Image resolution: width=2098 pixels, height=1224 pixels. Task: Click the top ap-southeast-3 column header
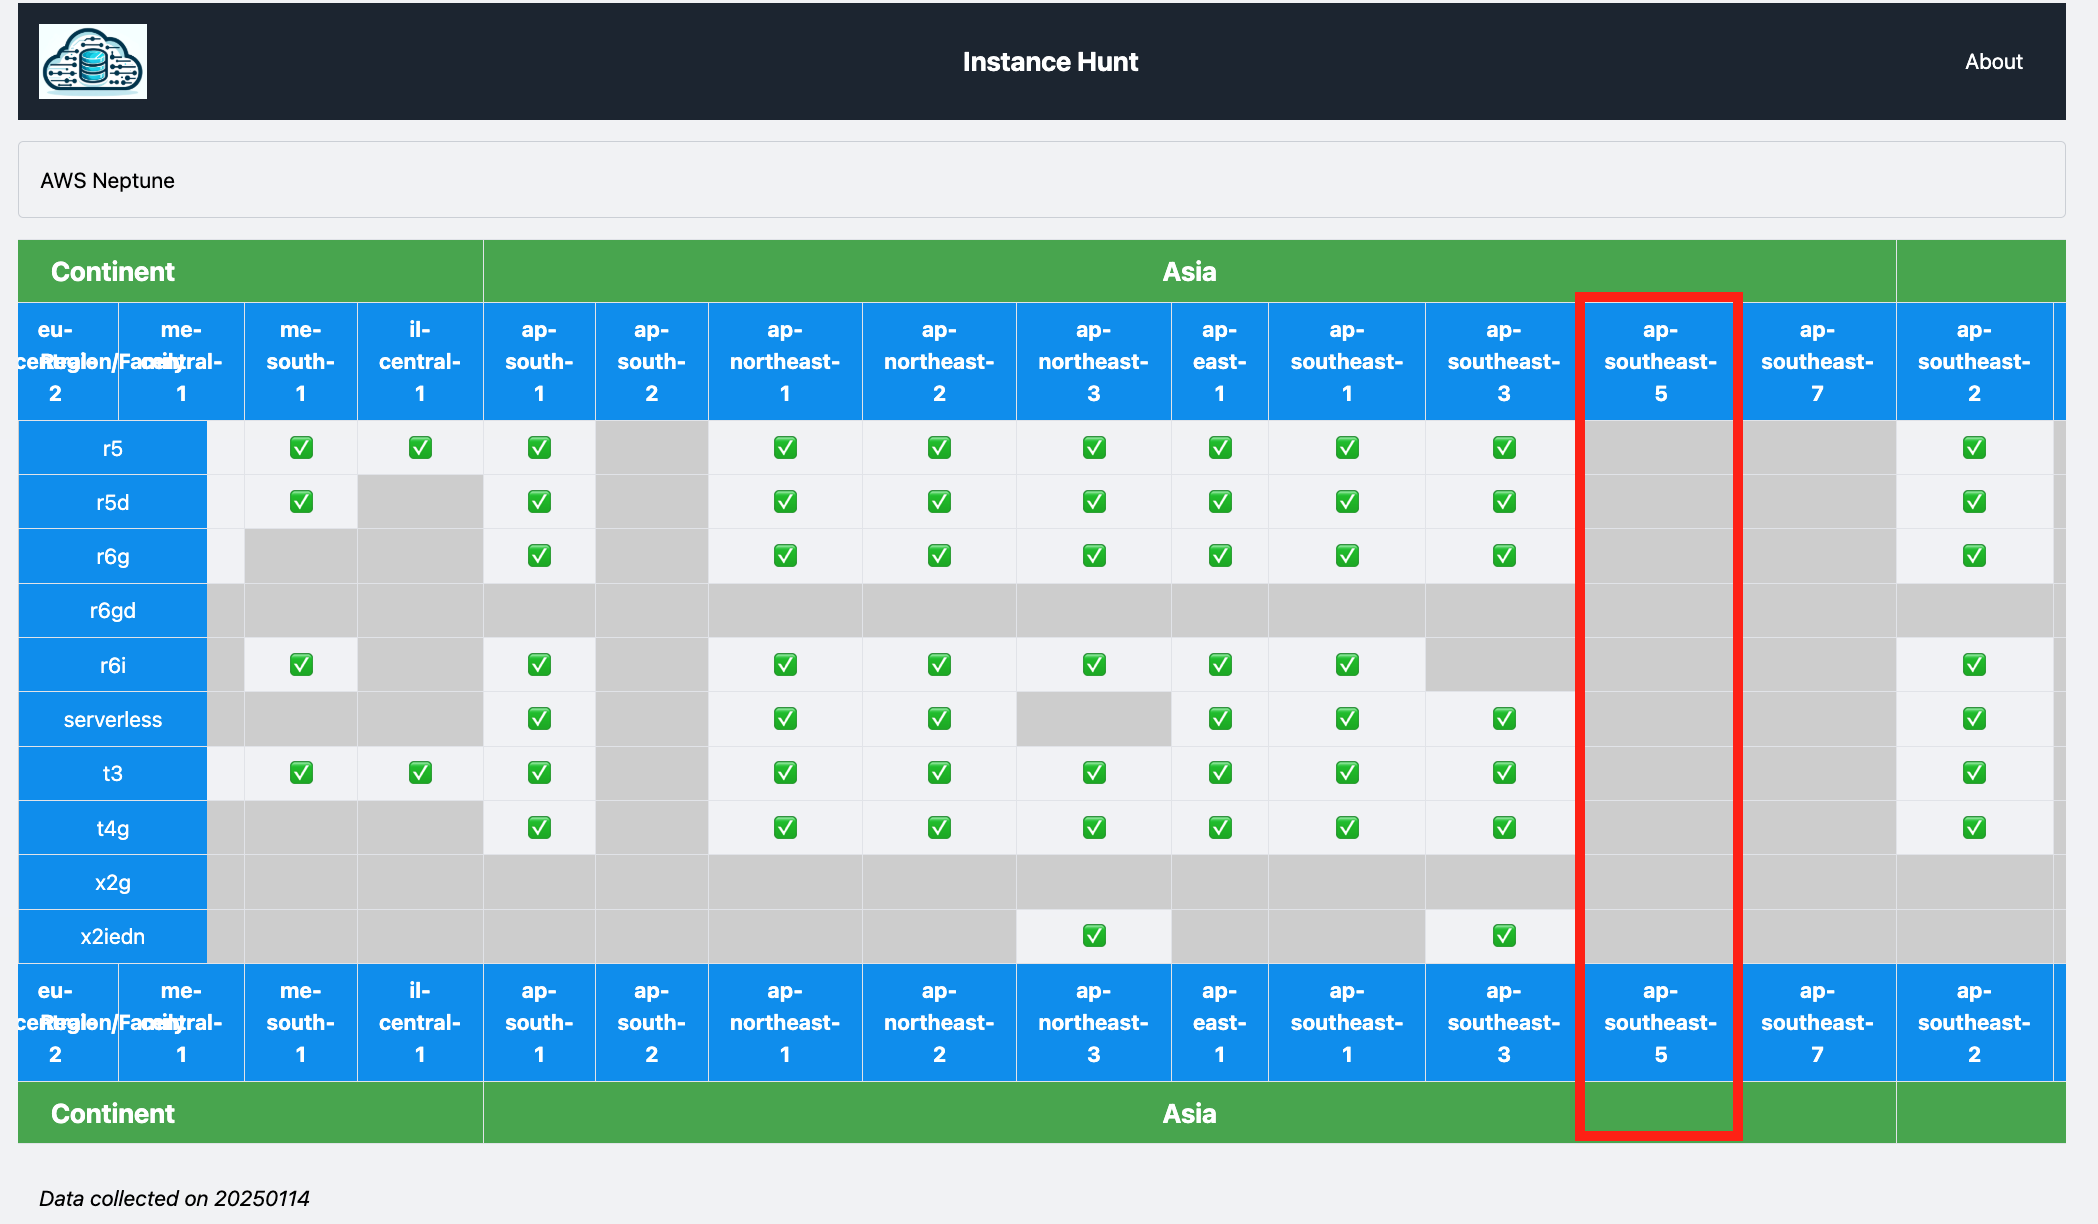pos(1504,361)
